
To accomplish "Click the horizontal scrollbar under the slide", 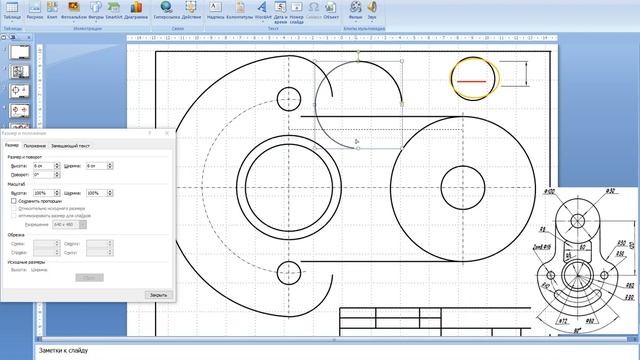I will [x=337, y=339].
